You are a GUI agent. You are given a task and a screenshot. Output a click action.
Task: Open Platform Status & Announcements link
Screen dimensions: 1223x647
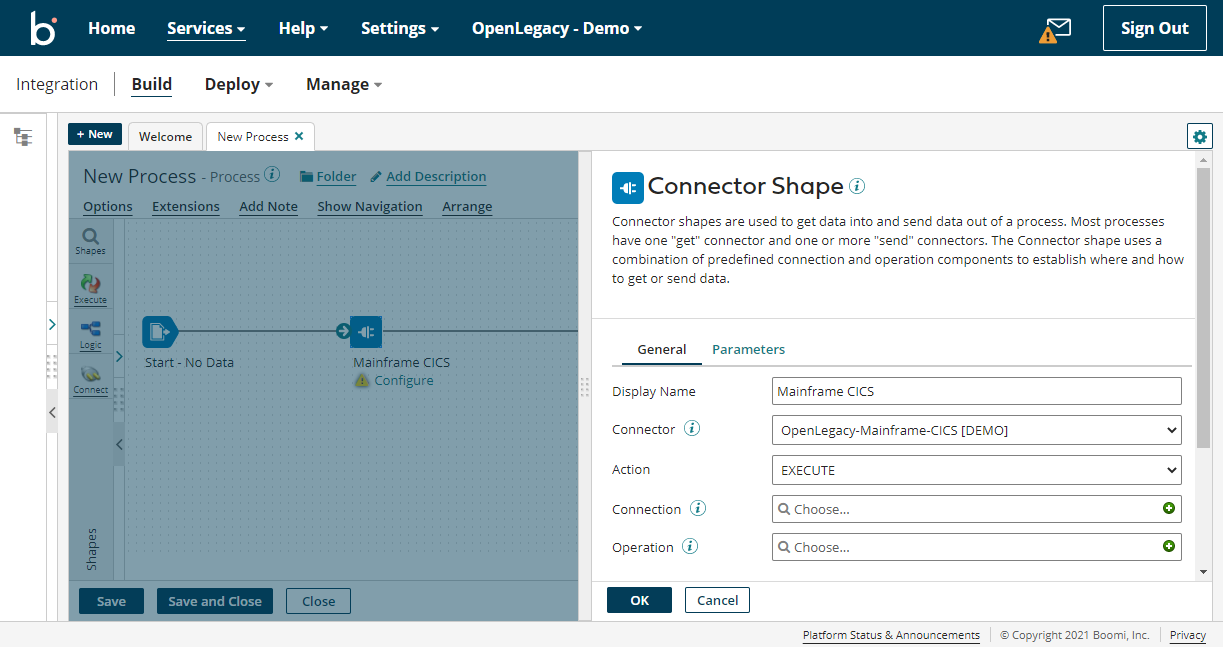pos(890,635)
